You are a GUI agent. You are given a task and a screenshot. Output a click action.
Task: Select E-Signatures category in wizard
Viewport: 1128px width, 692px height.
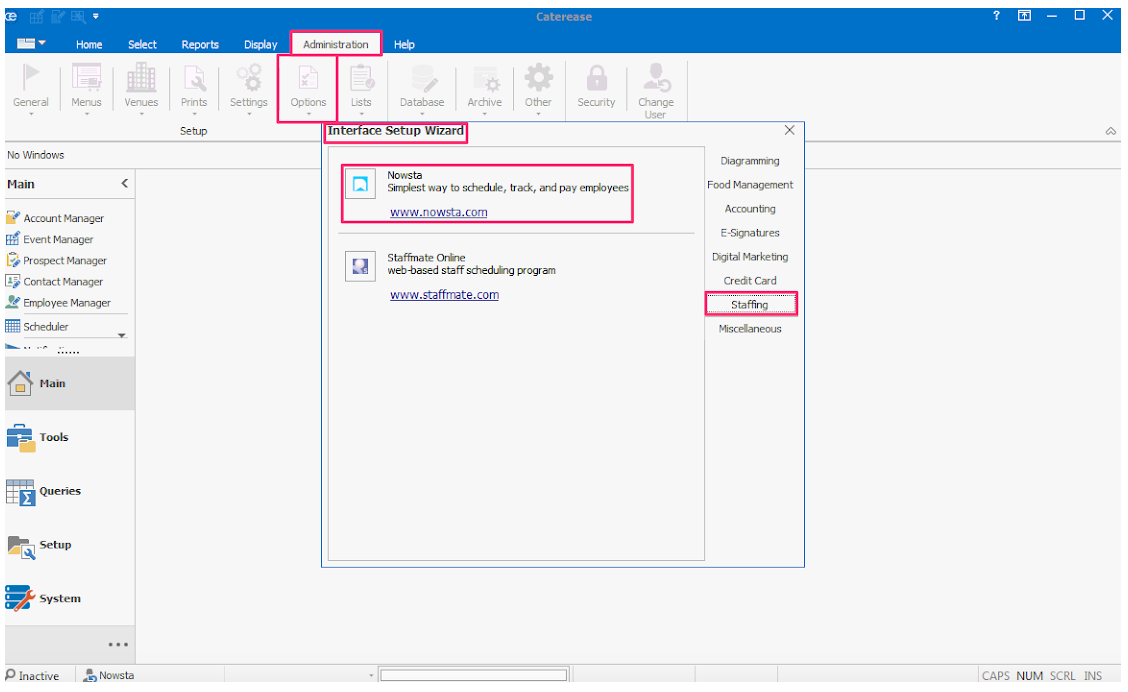coord(750,233)
